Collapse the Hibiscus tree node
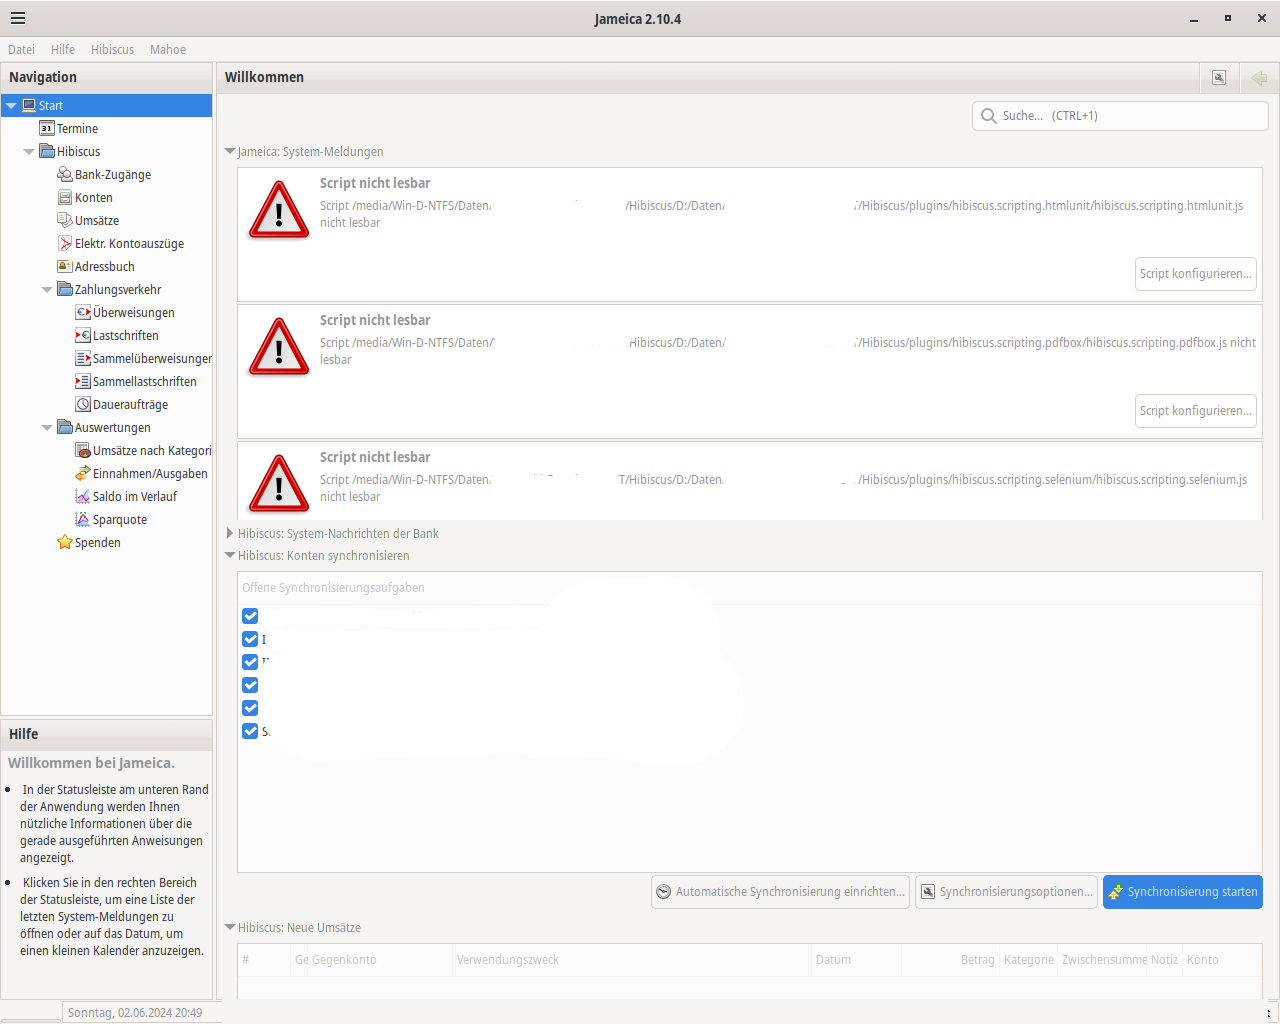The width and height of the screenshot is (1280, 1024). tap(29, 152)
